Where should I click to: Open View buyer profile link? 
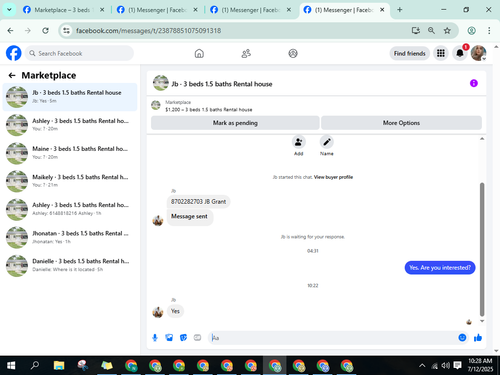[333, 177]
